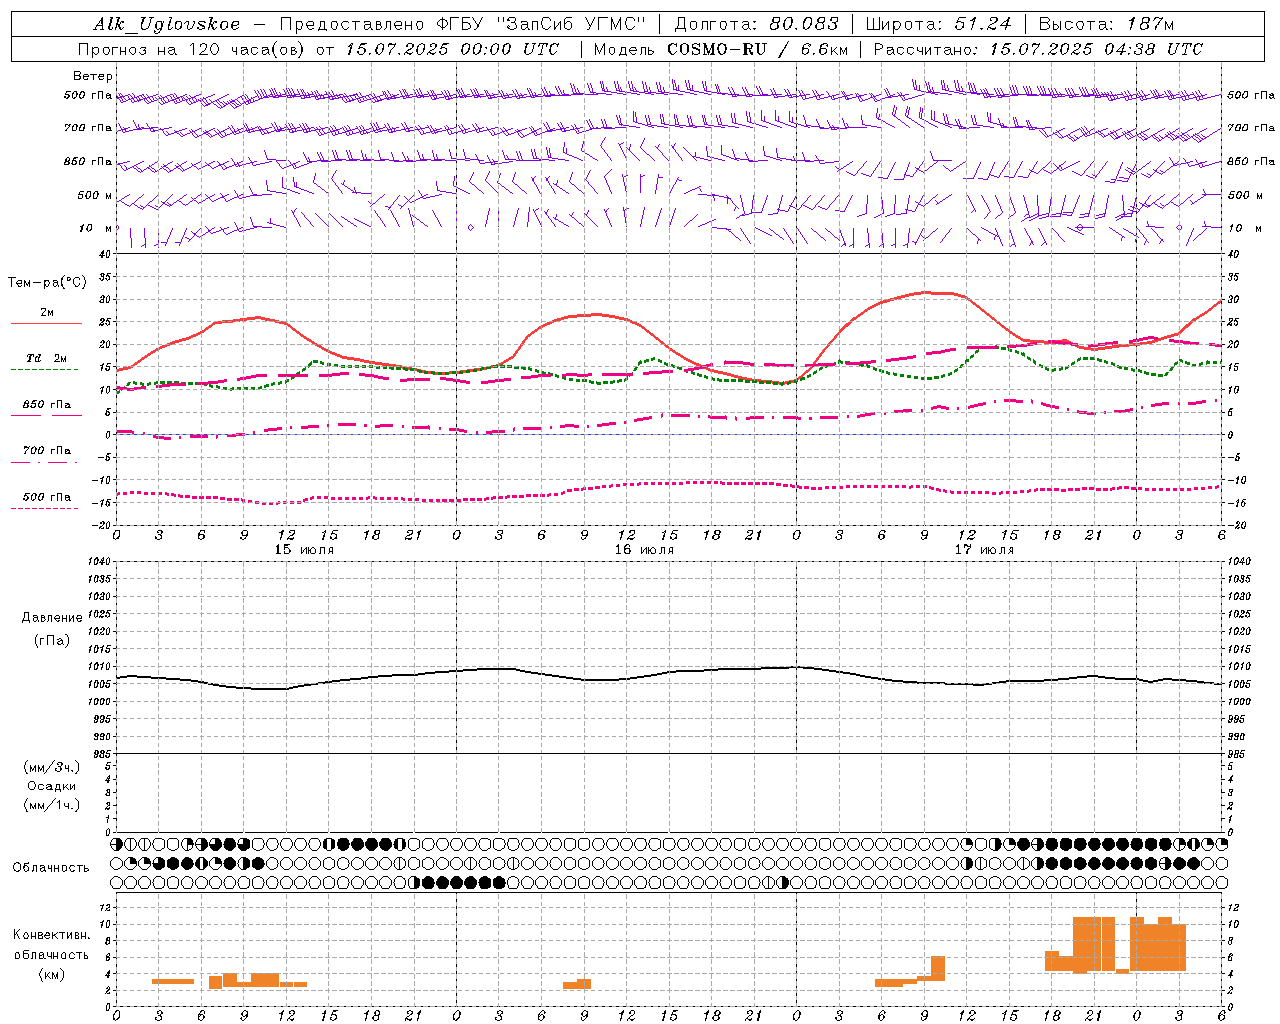Click the '15 июля' date label

[x=304, y=550]
